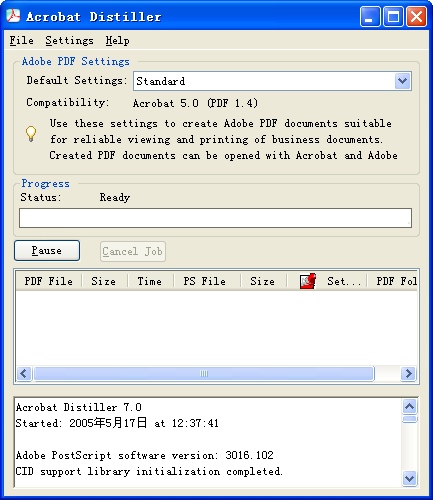Click the lightbulb hint icon

point(31,134)
